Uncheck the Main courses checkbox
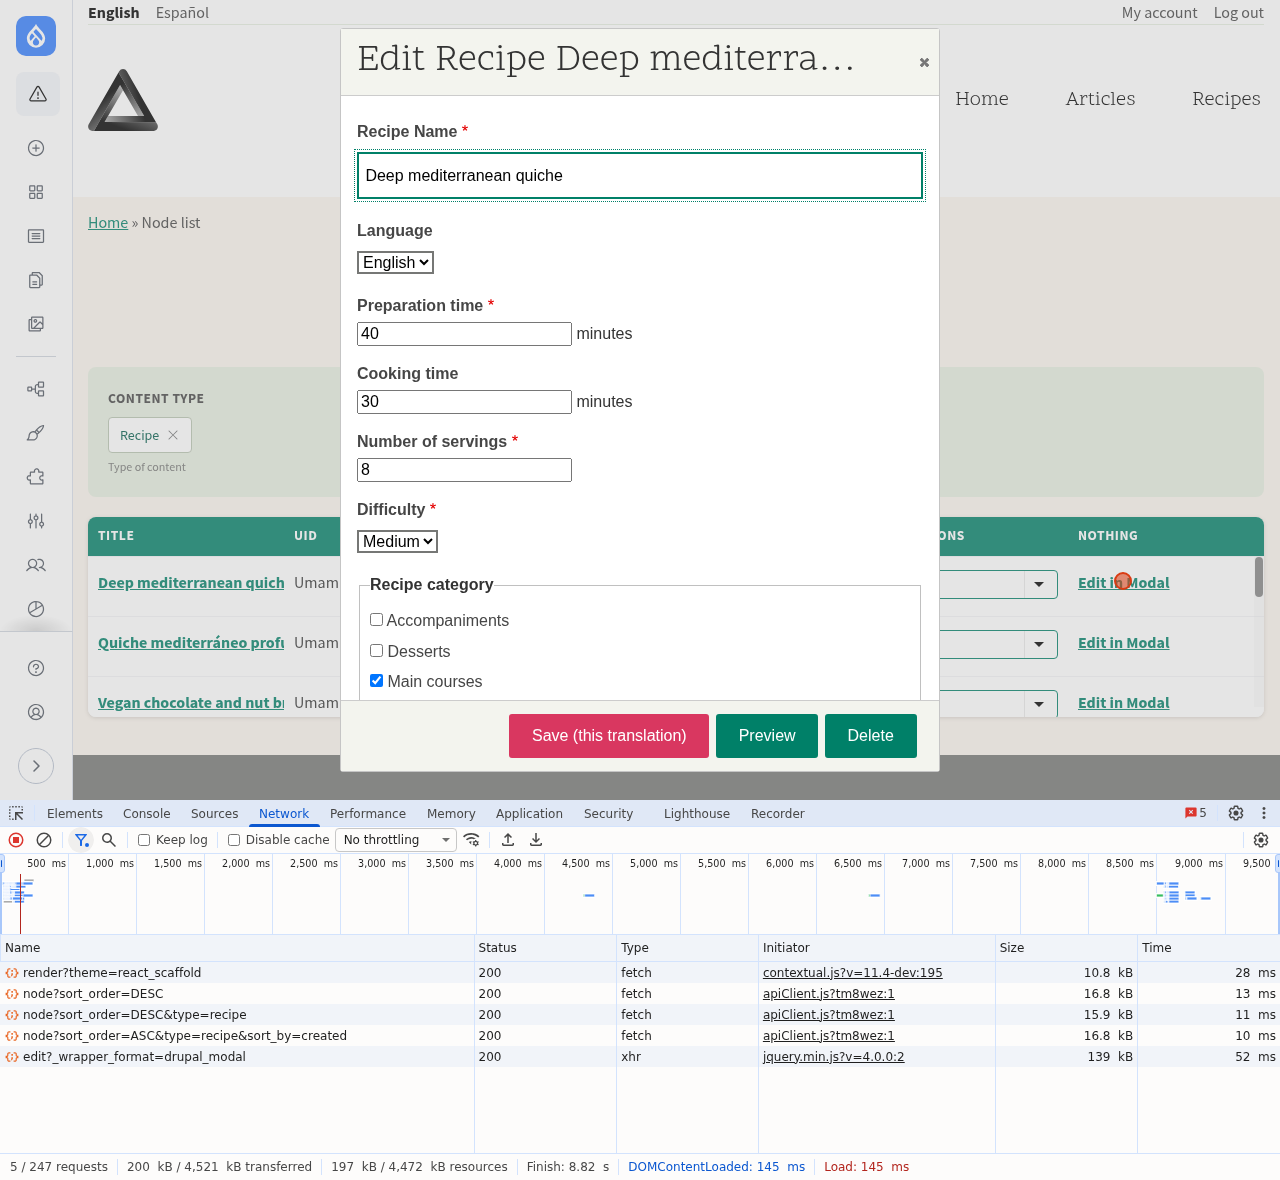1280x1180 pixels. click(x=377, y=681)
